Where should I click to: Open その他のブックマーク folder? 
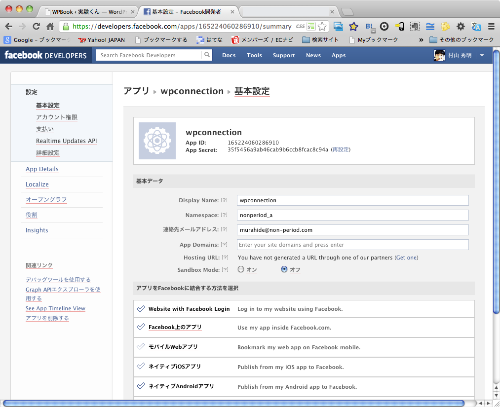point(462,40)
